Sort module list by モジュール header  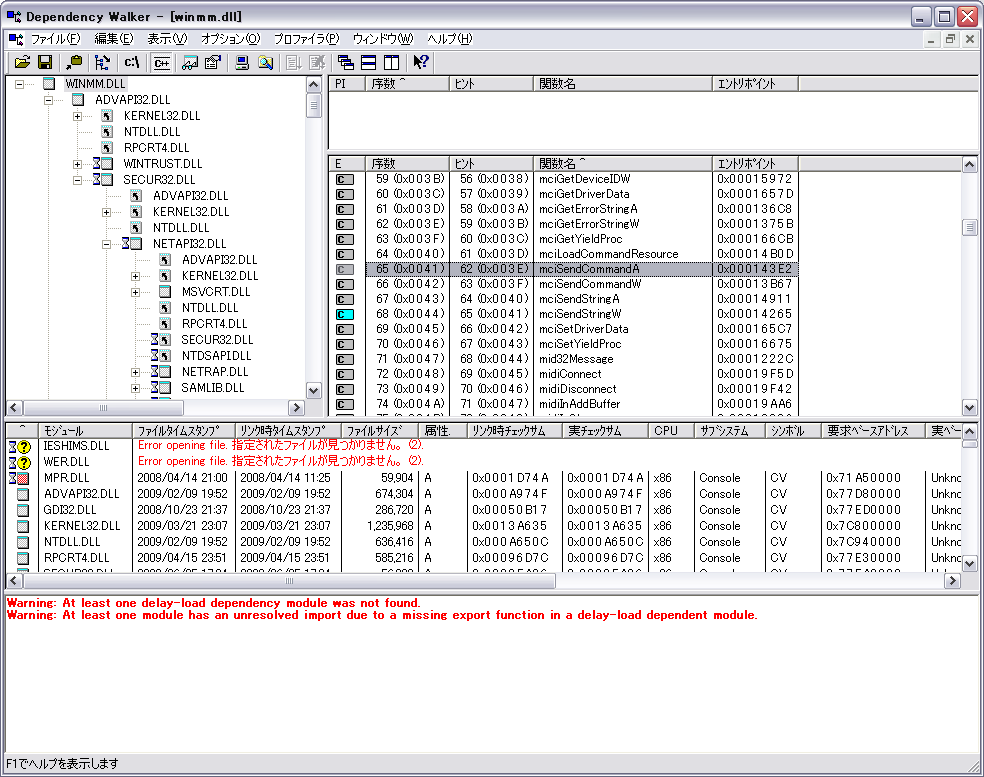85,431
